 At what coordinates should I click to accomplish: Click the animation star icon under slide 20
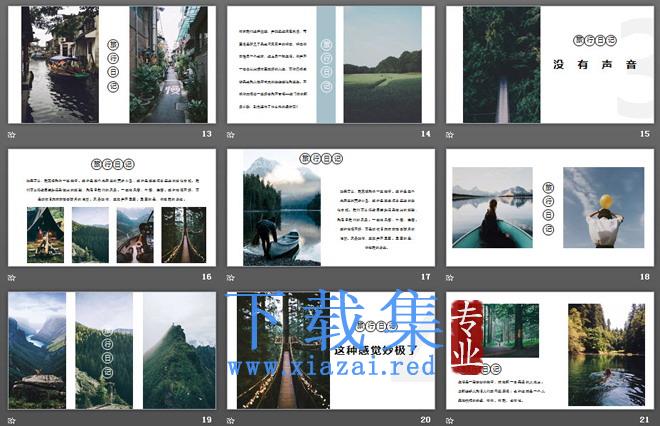coord(231,421)
